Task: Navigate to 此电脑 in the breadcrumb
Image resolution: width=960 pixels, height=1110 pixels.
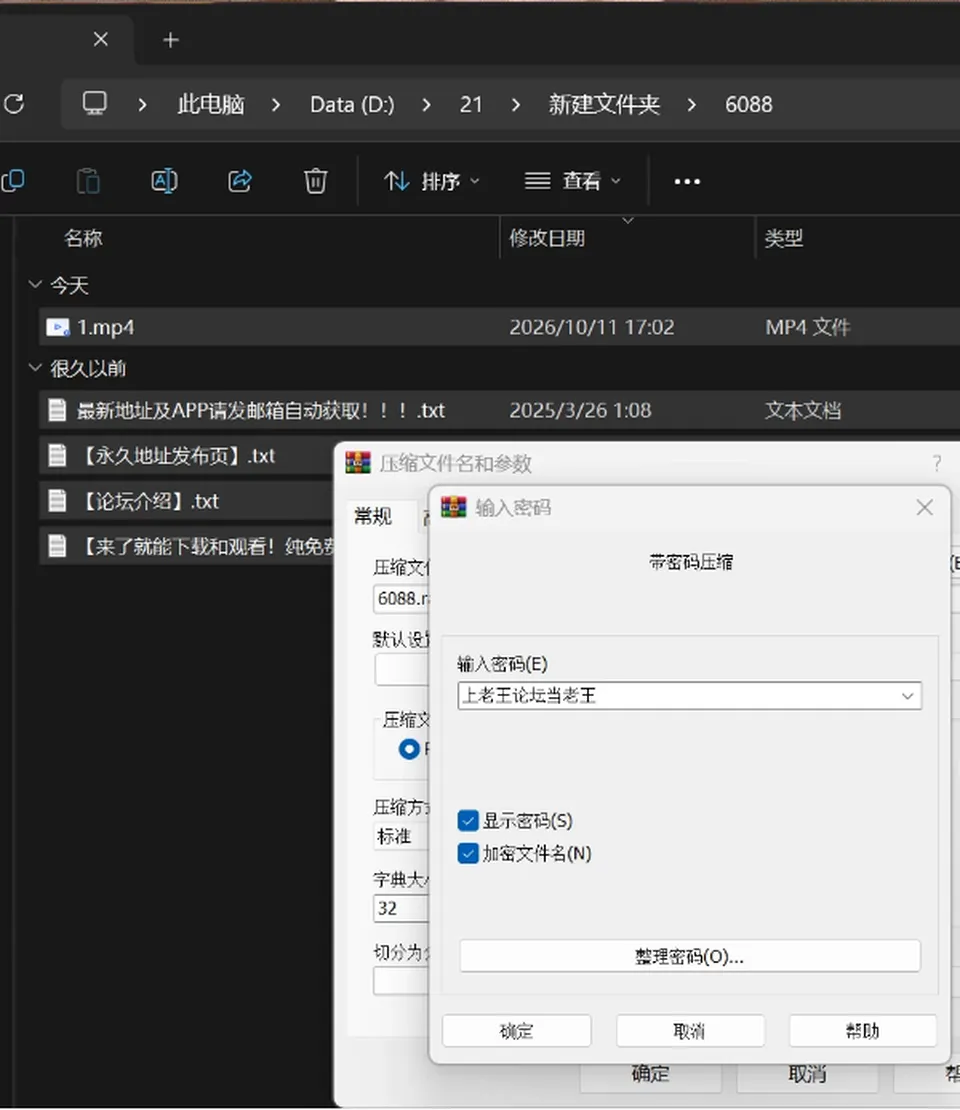Action: [x=210, y=105]
